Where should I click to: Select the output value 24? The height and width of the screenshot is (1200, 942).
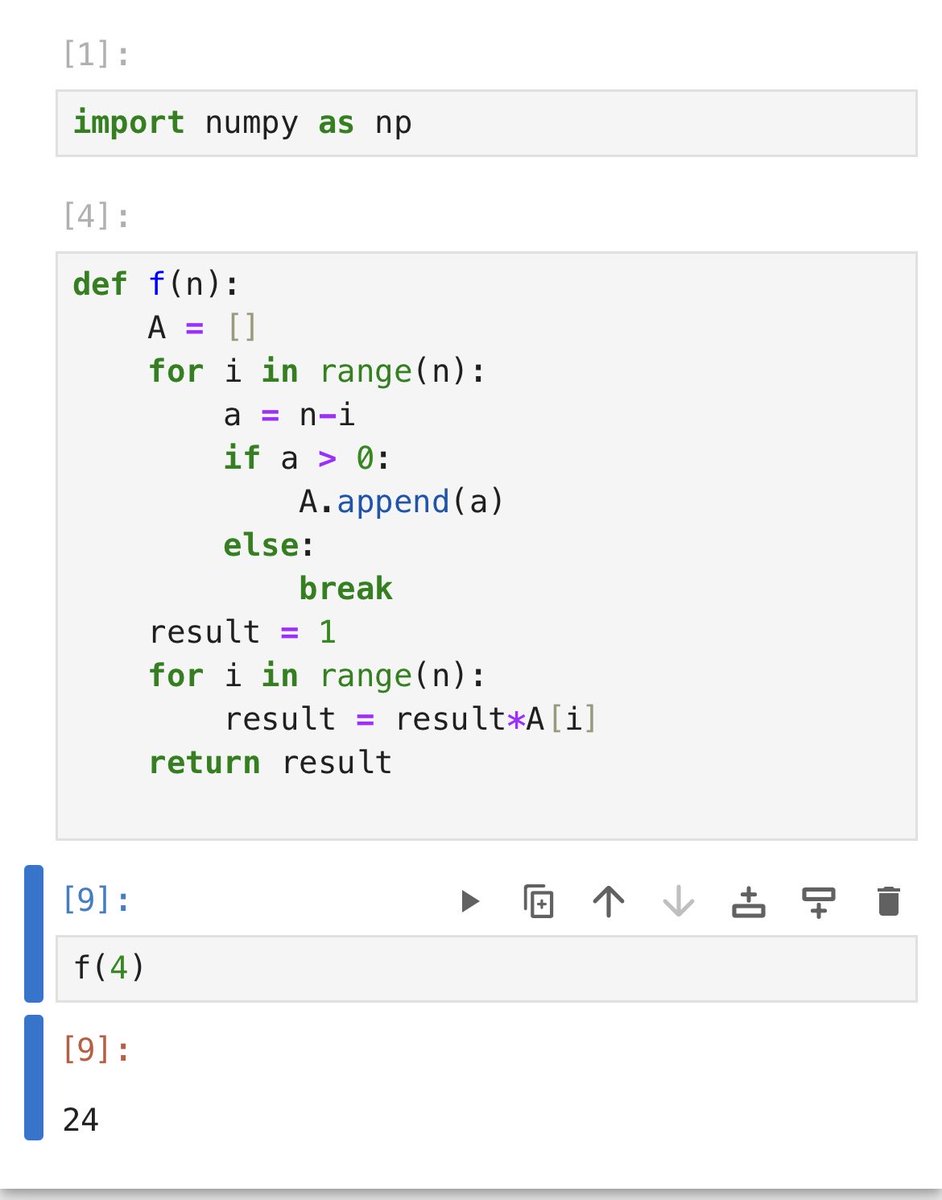pyautogui.click(x=81, y=1120)
